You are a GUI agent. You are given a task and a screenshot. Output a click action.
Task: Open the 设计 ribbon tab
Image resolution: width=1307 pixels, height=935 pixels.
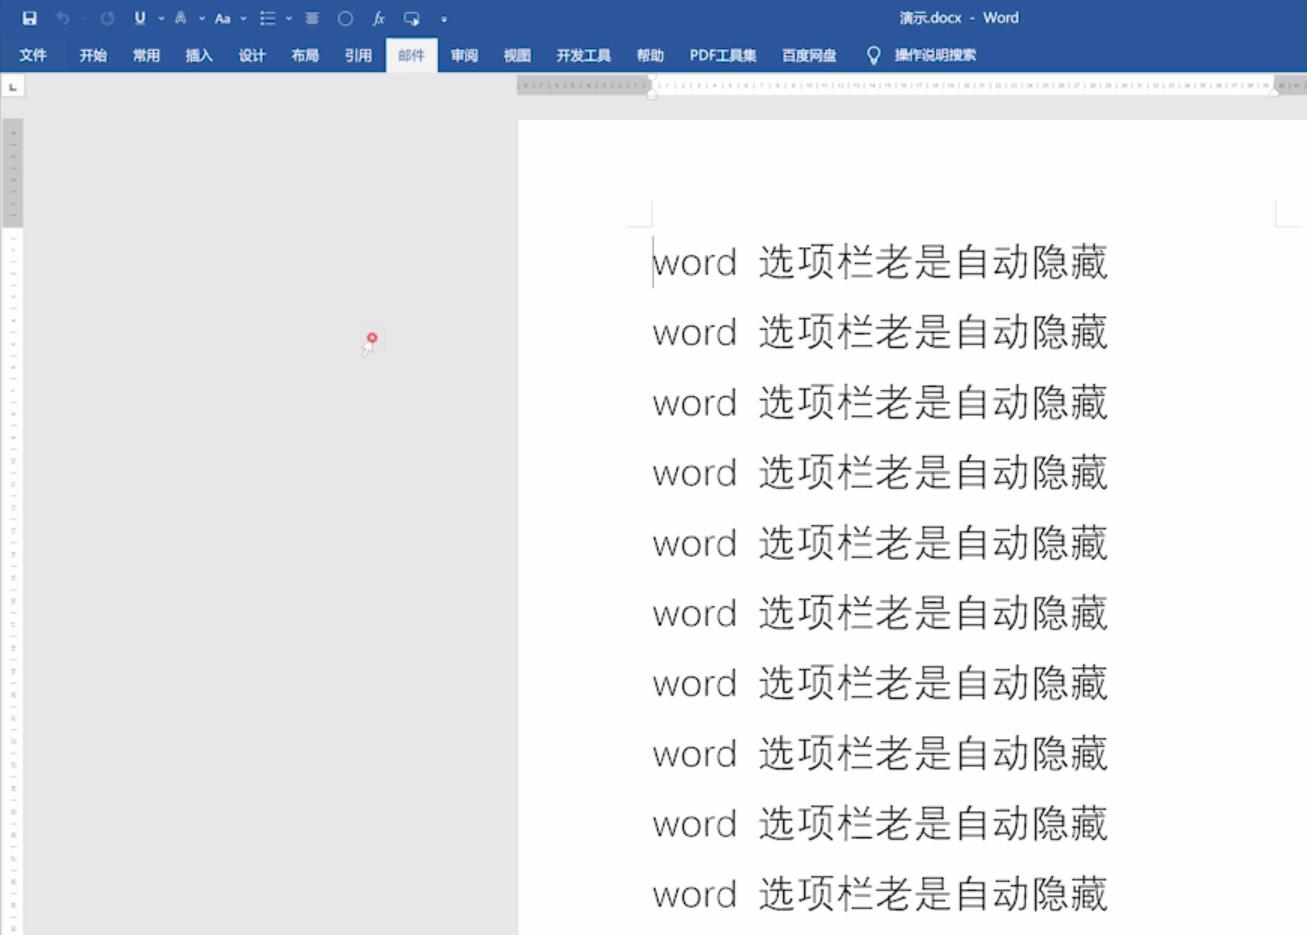pos(252,55)
